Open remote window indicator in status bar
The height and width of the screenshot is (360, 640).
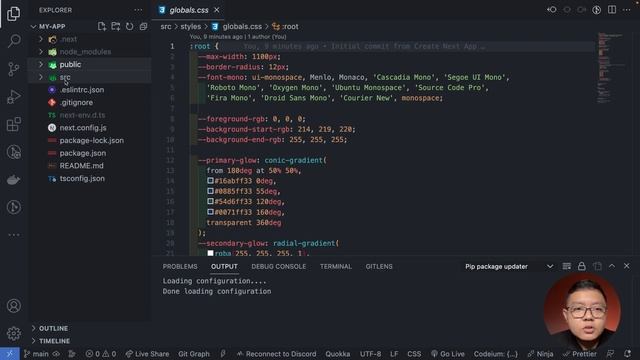(x=10, y=354)
